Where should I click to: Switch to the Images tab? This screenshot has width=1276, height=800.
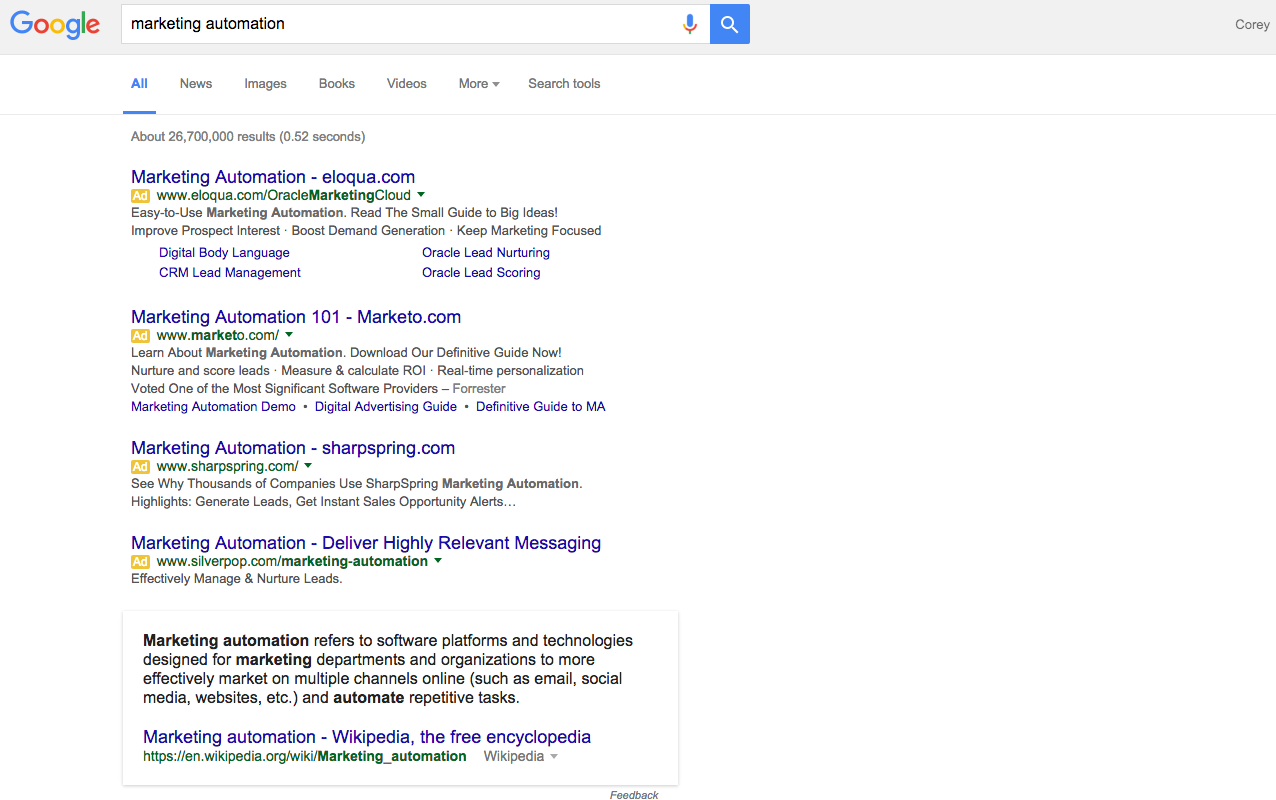(x=265, y=84)
